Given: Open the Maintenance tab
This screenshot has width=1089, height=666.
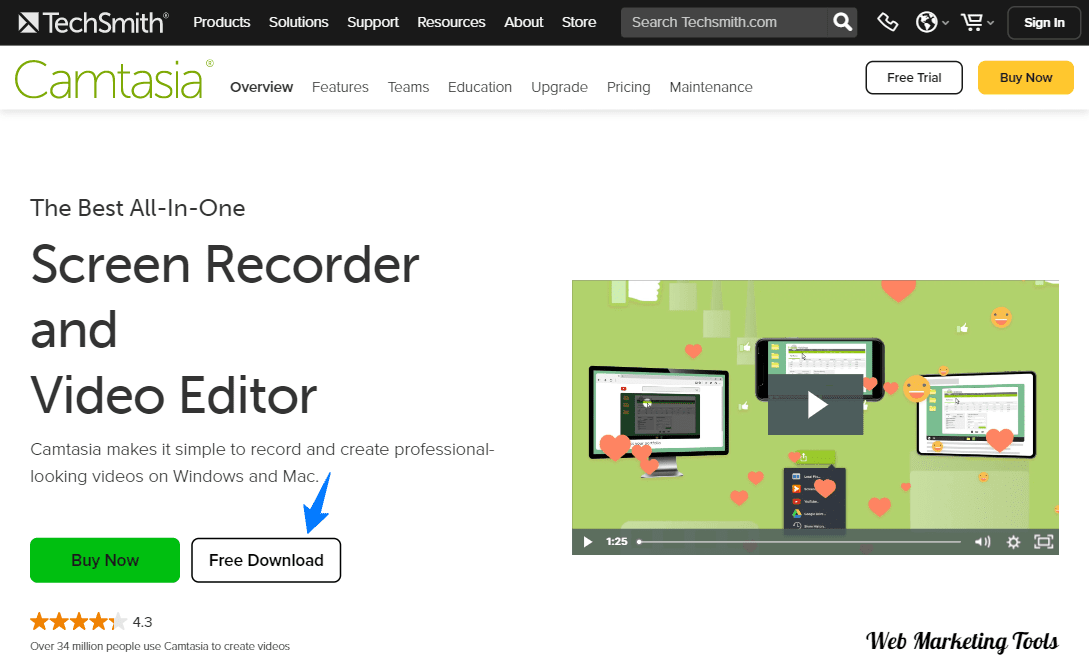Looking at the screenshot, I should point(711,87).
